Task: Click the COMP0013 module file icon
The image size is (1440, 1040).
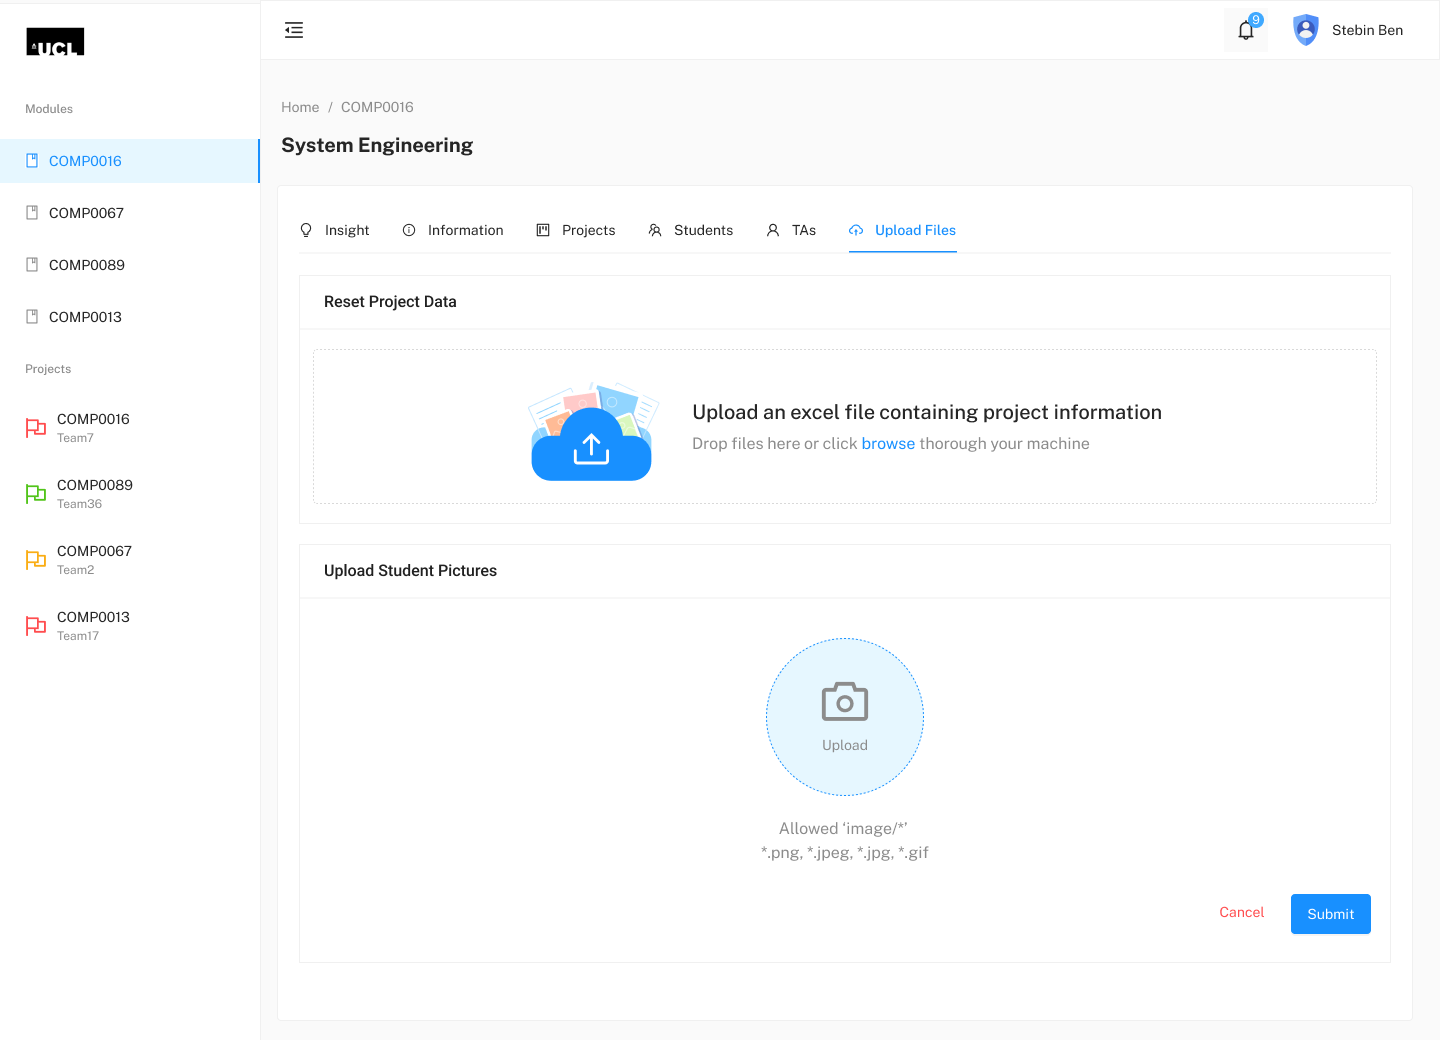Action: pos(32,317)
